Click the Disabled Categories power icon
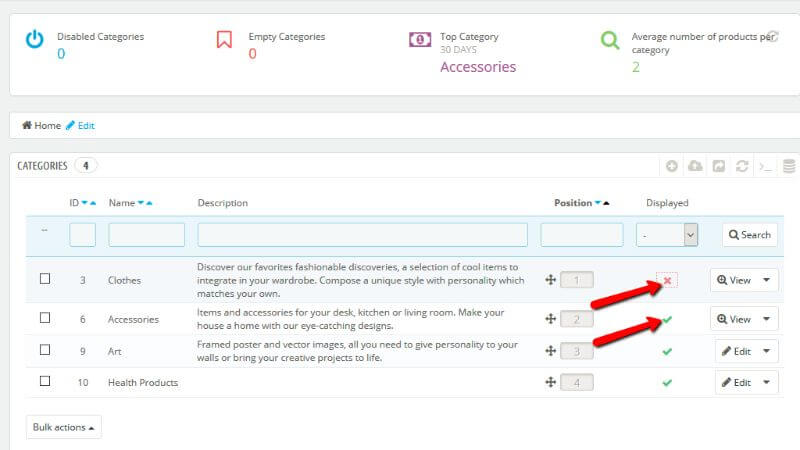Screen dimensions: 800x450 pyautogui.click(x=35, y=39)
